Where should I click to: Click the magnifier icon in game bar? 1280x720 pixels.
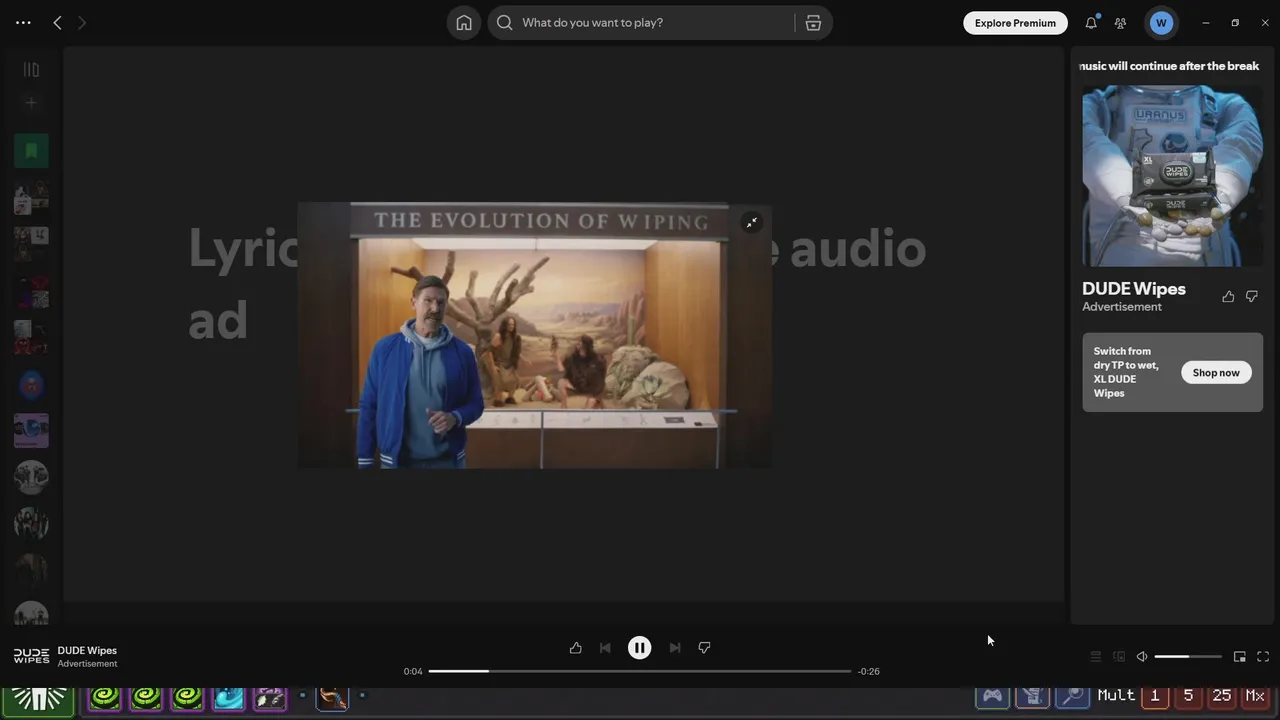point(1072,696)
